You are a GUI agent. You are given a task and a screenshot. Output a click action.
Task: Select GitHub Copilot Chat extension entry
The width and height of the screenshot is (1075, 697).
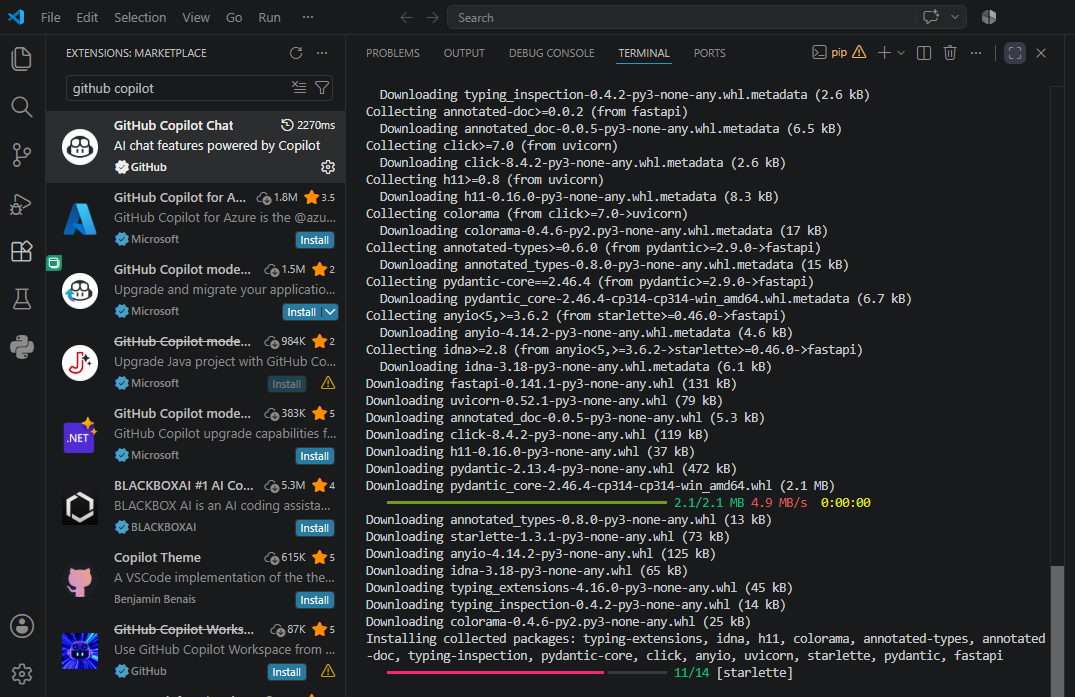click(195, 146)
